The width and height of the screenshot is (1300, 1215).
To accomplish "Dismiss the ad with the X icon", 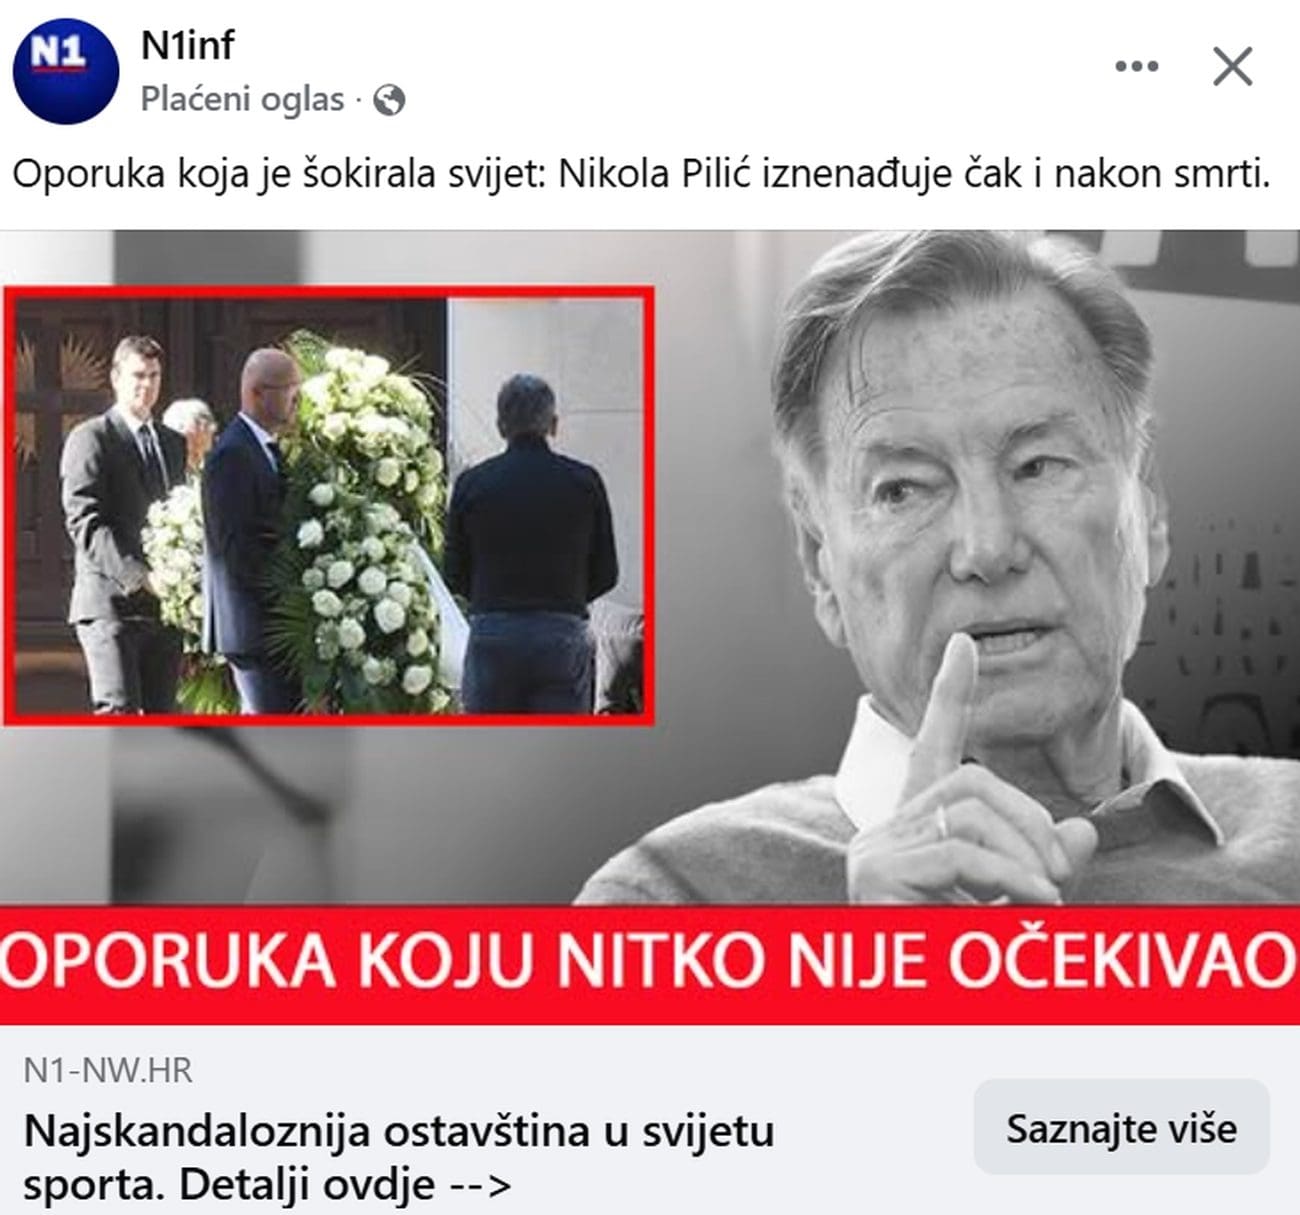I will [1232, 67].
